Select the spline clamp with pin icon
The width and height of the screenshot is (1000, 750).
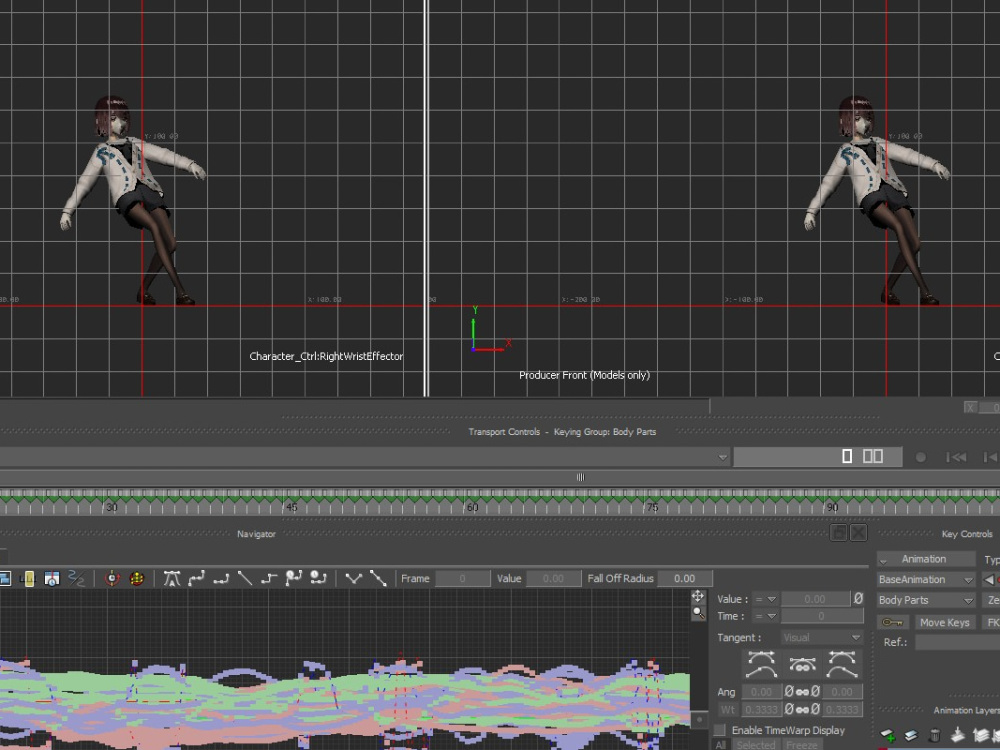[x=293, y=578]
